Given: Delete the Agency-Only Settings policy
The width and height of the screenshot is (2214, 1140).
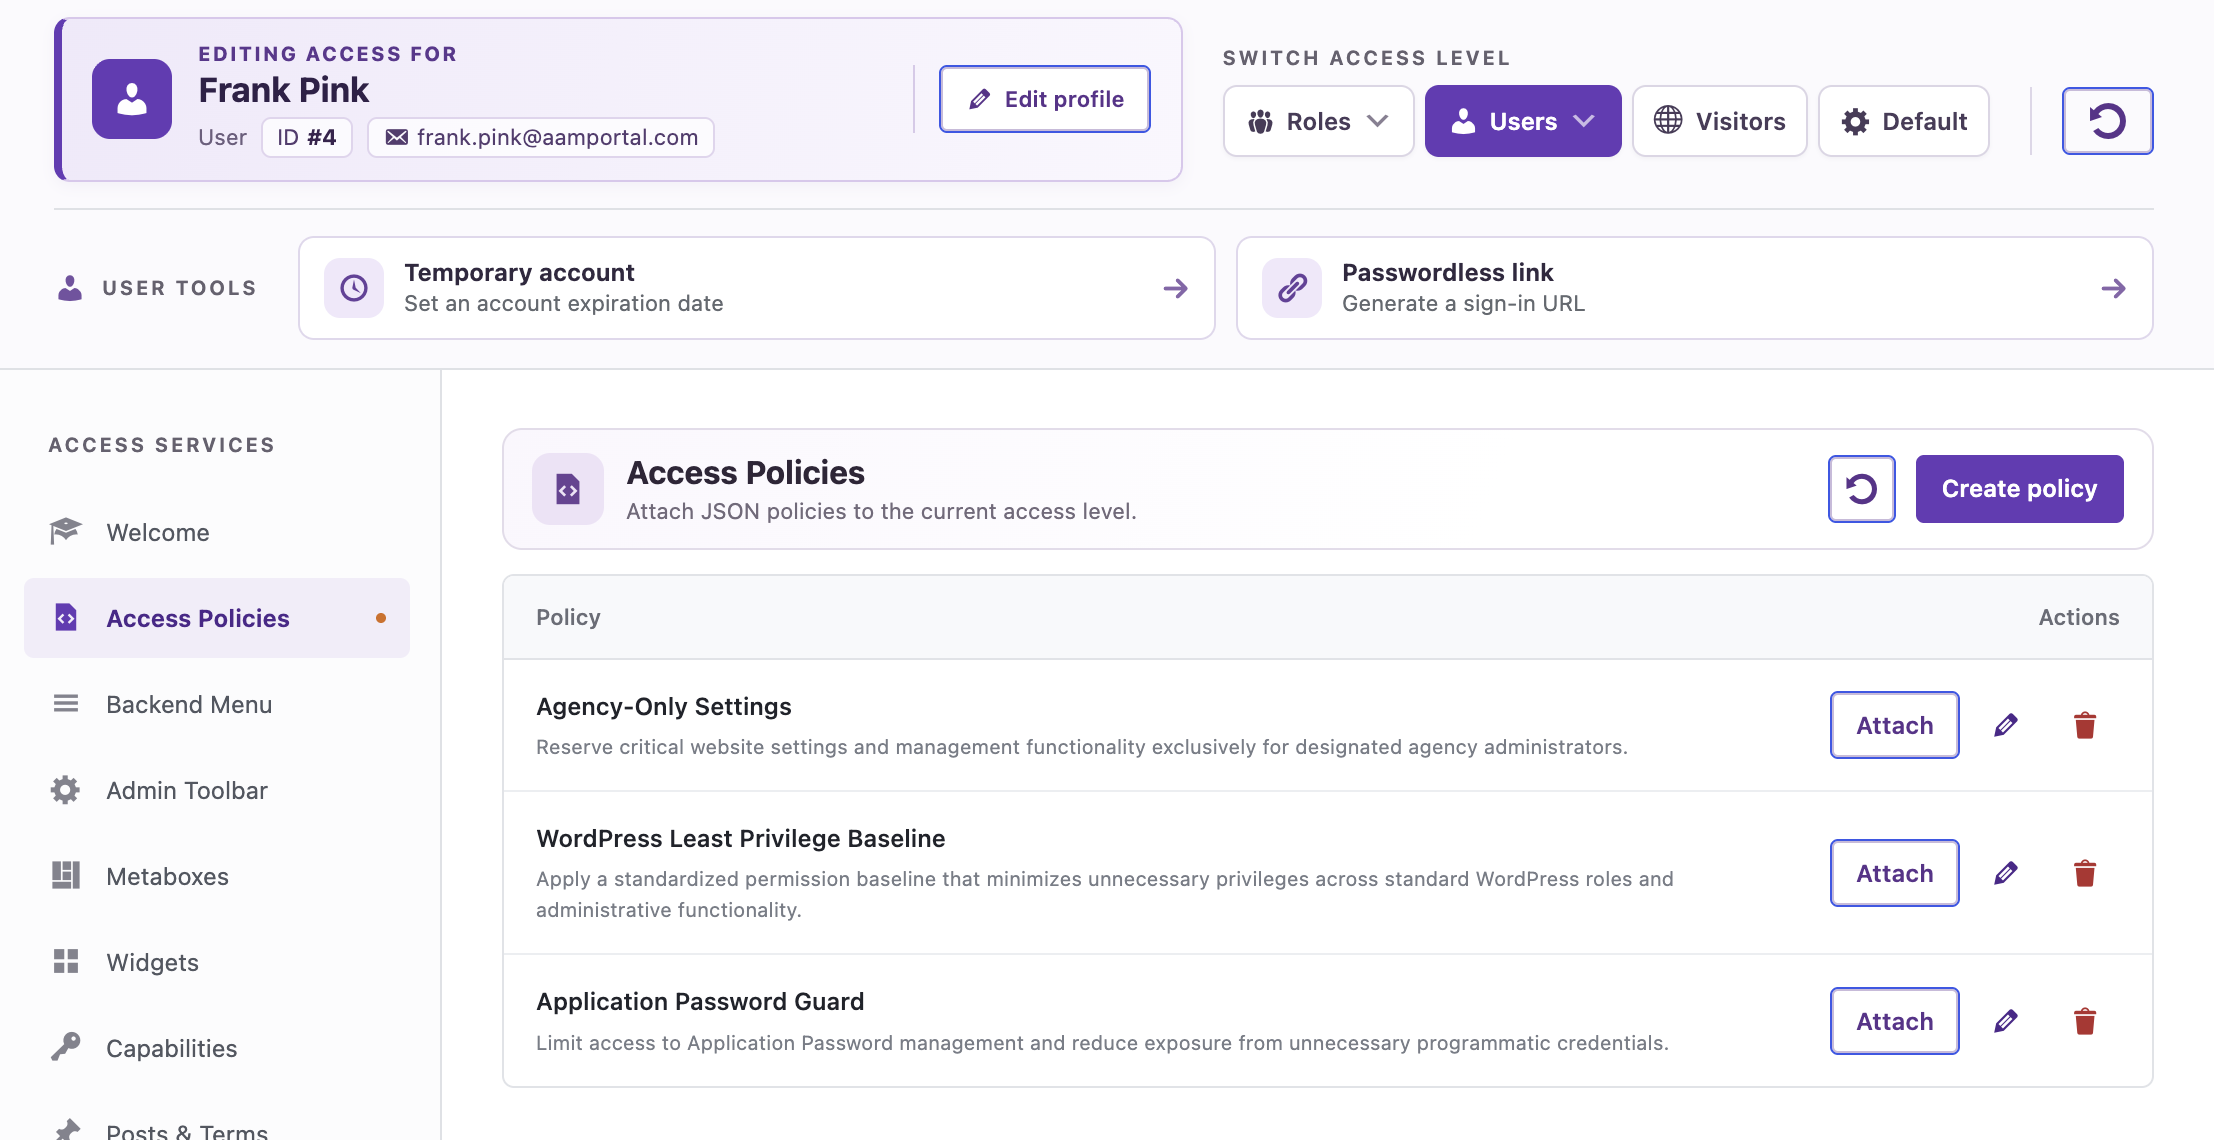Looking at the screenshot, I should [2085, 725].
